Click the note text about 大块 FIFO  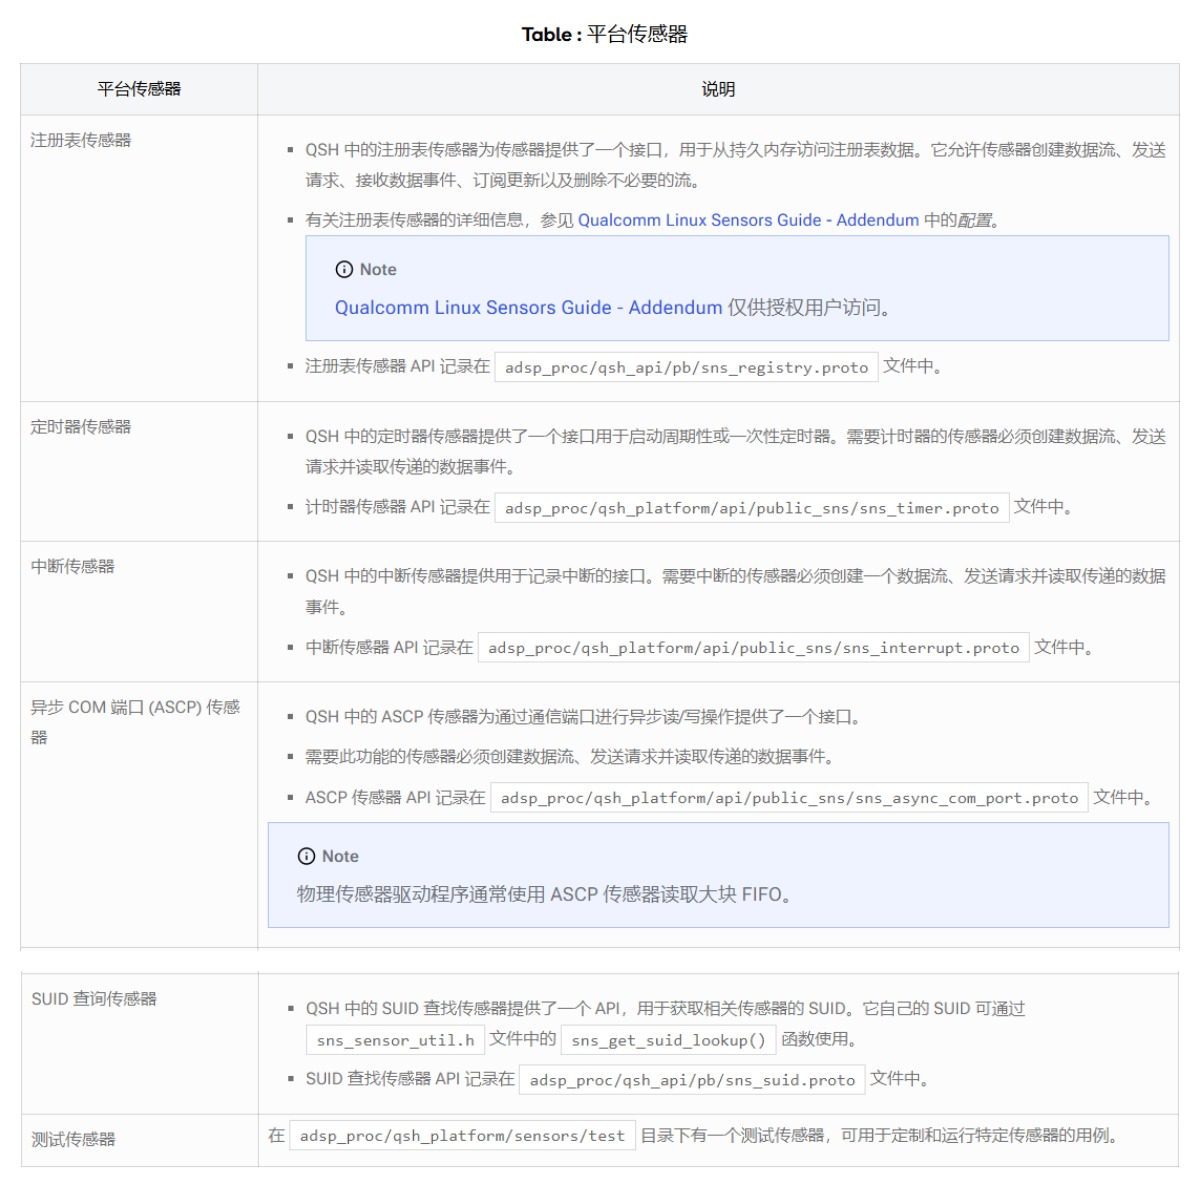pos(545,895)
